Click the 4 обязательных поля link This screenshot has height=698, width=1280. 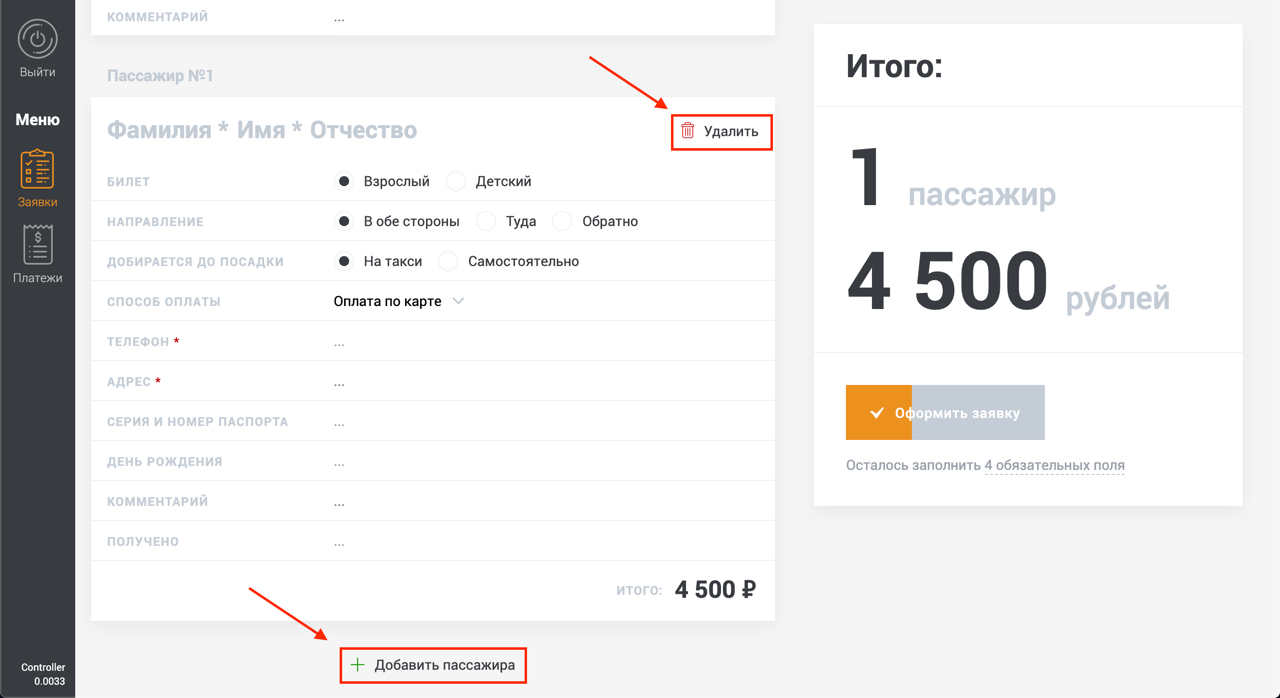[1054, 465]
